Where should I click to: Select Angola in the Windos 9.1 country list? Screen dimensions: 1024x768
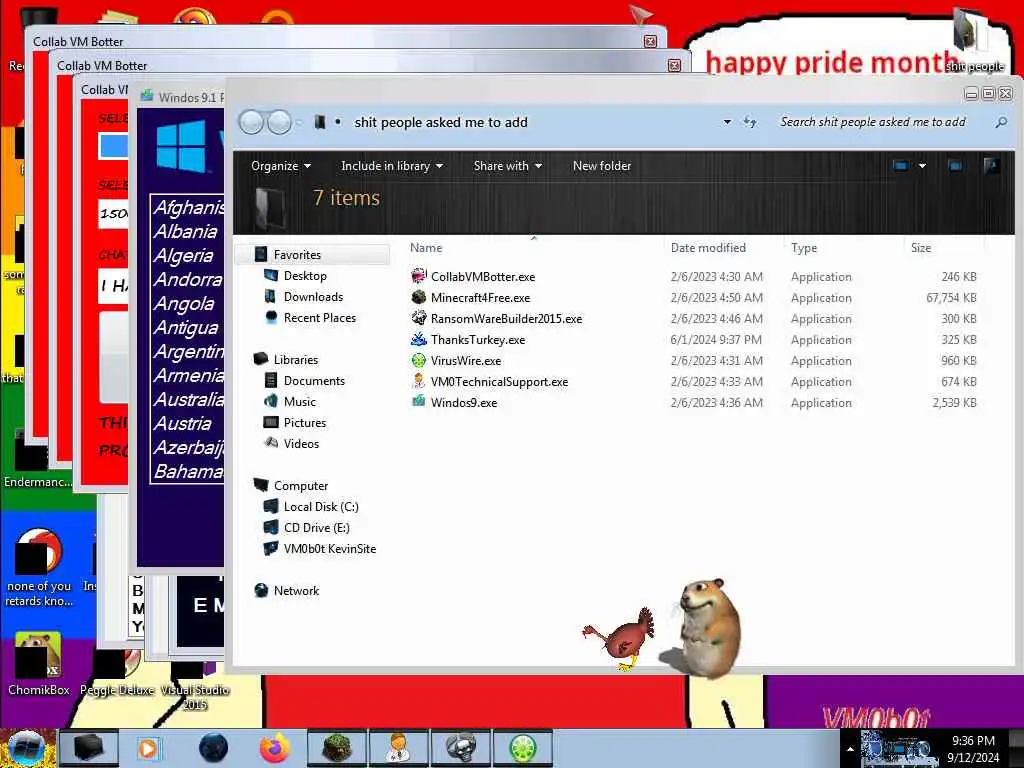pos(184,304)
